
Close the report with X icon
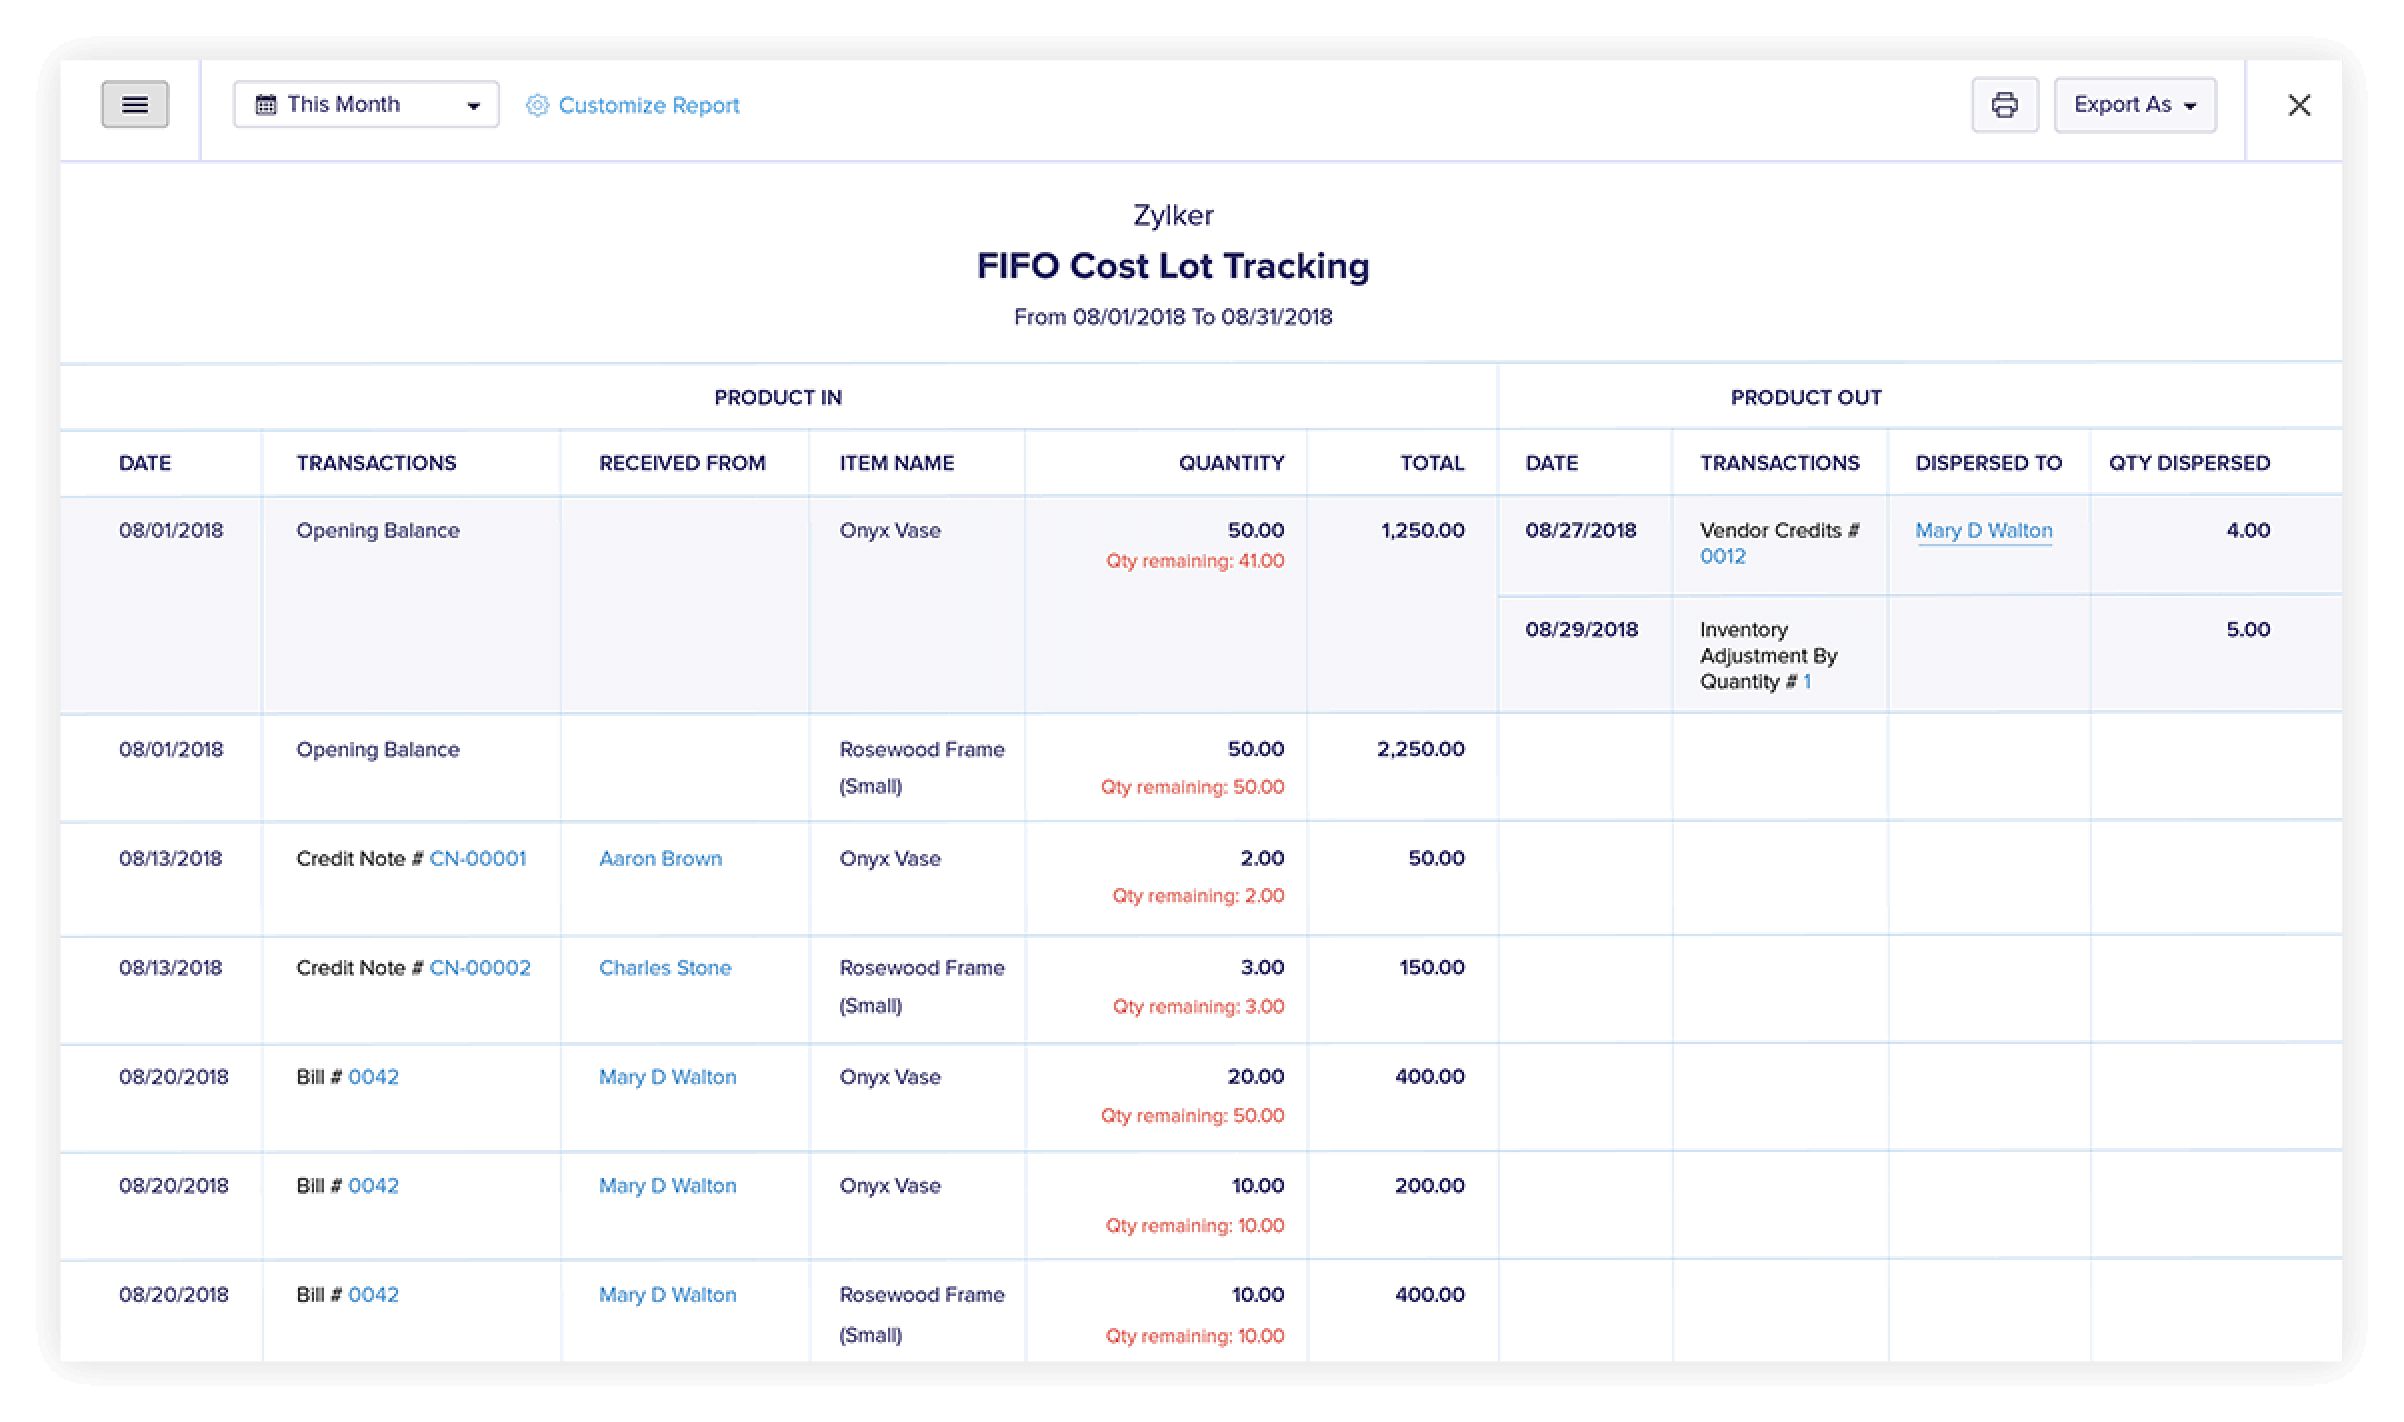pyautogui.click(x=2299, y=105)
